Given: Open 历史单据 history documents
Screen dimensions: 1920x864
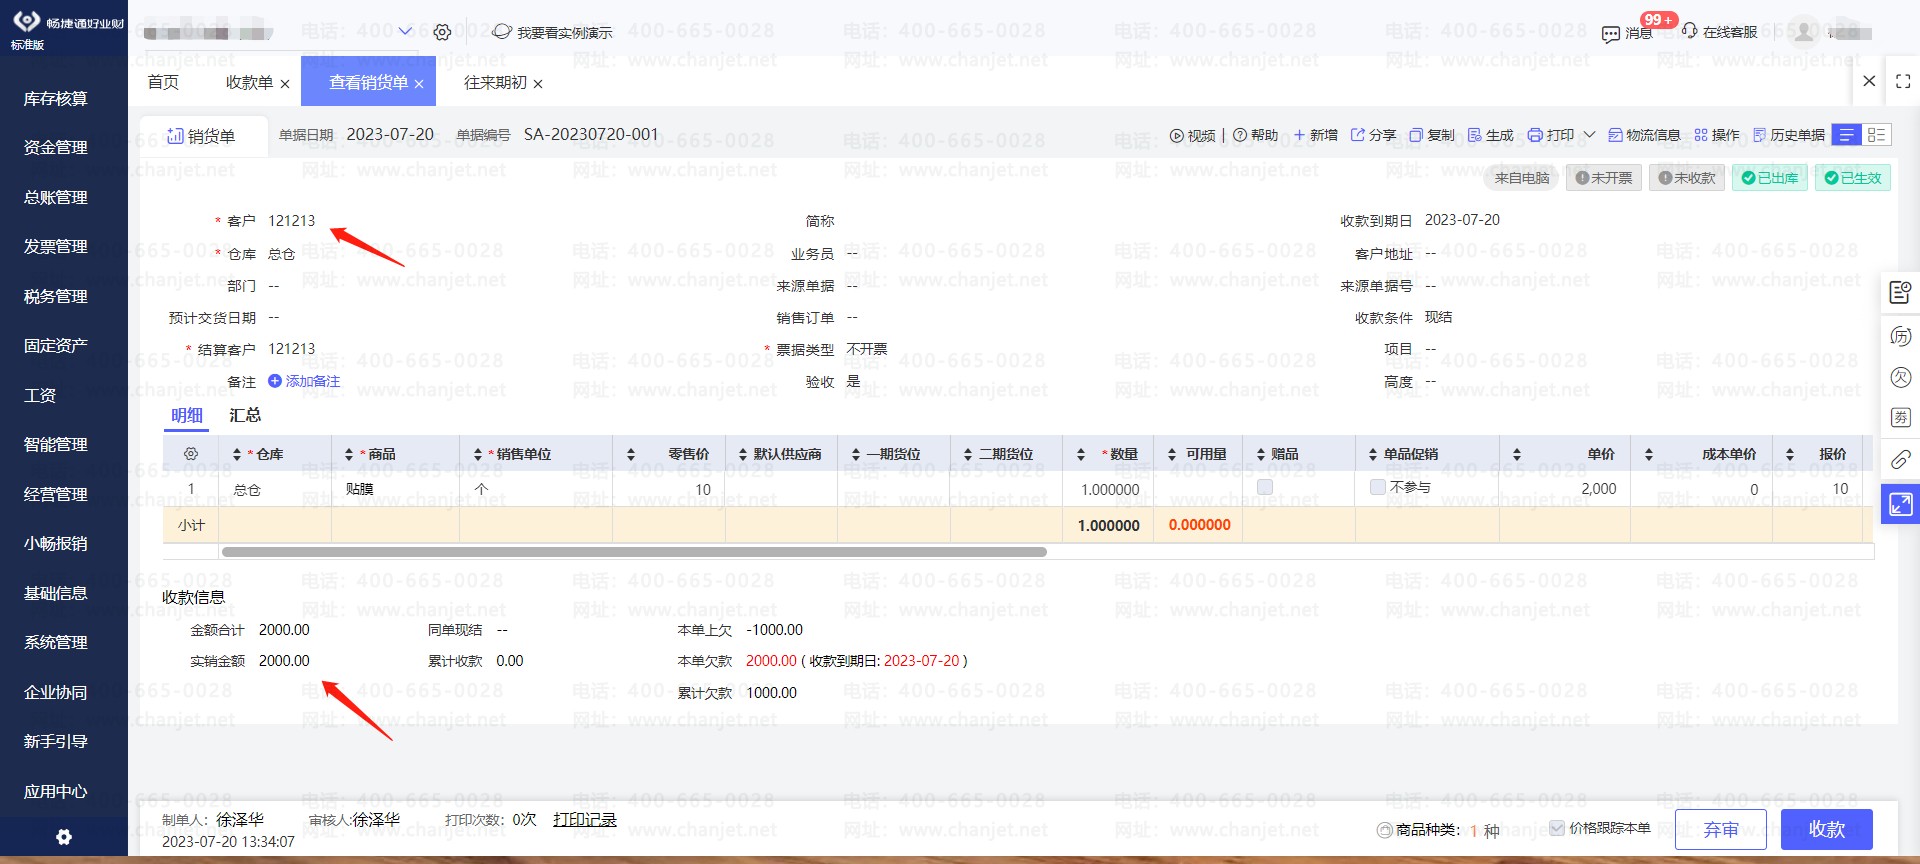Looking at the screenshot, I should click(x=1789, y=135).
